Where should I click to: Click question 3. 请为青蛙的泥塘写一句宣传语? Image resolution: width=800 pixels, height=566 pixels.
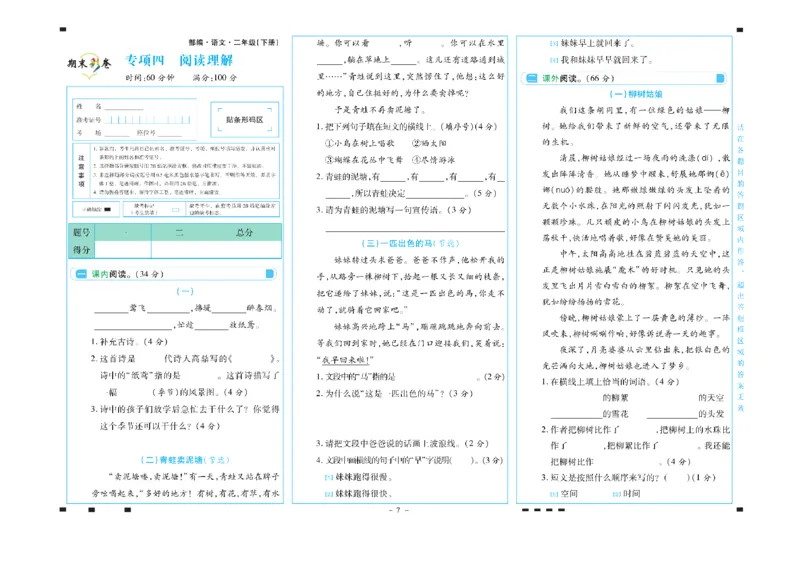click(393, 210)
